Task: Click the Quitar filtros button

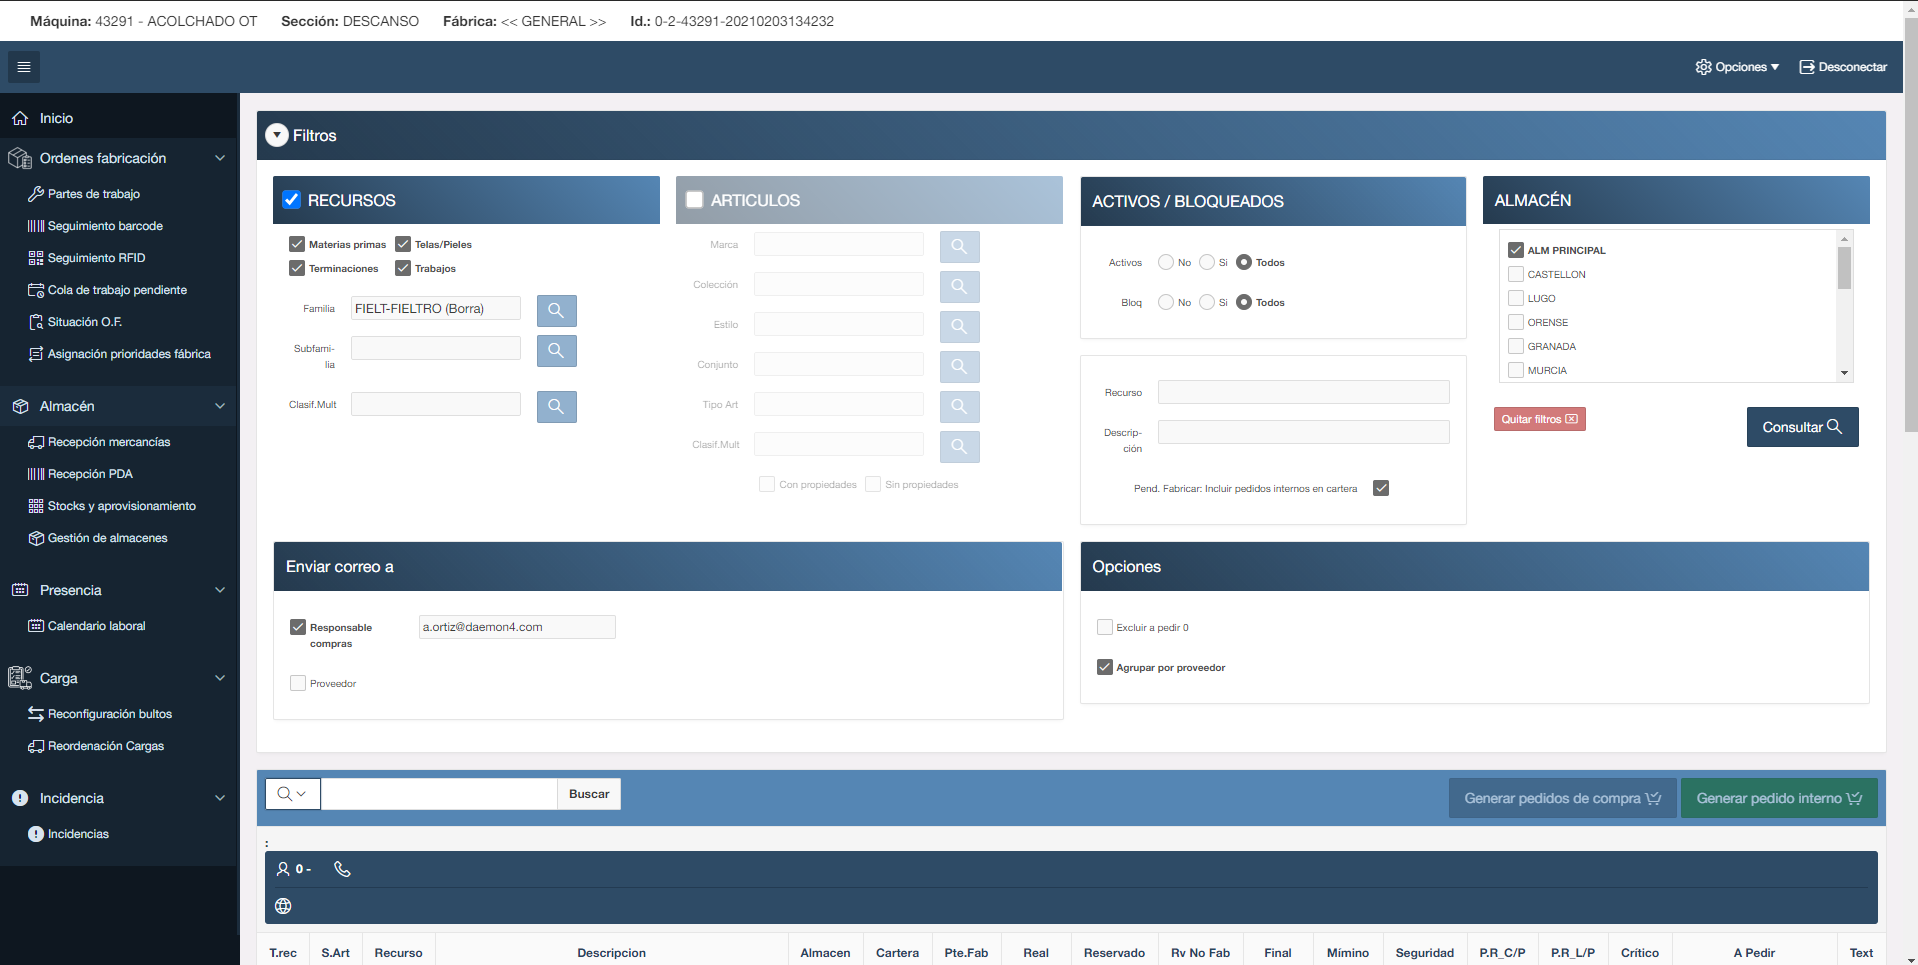Action: pyautogui.click(x=1539, y=418)
